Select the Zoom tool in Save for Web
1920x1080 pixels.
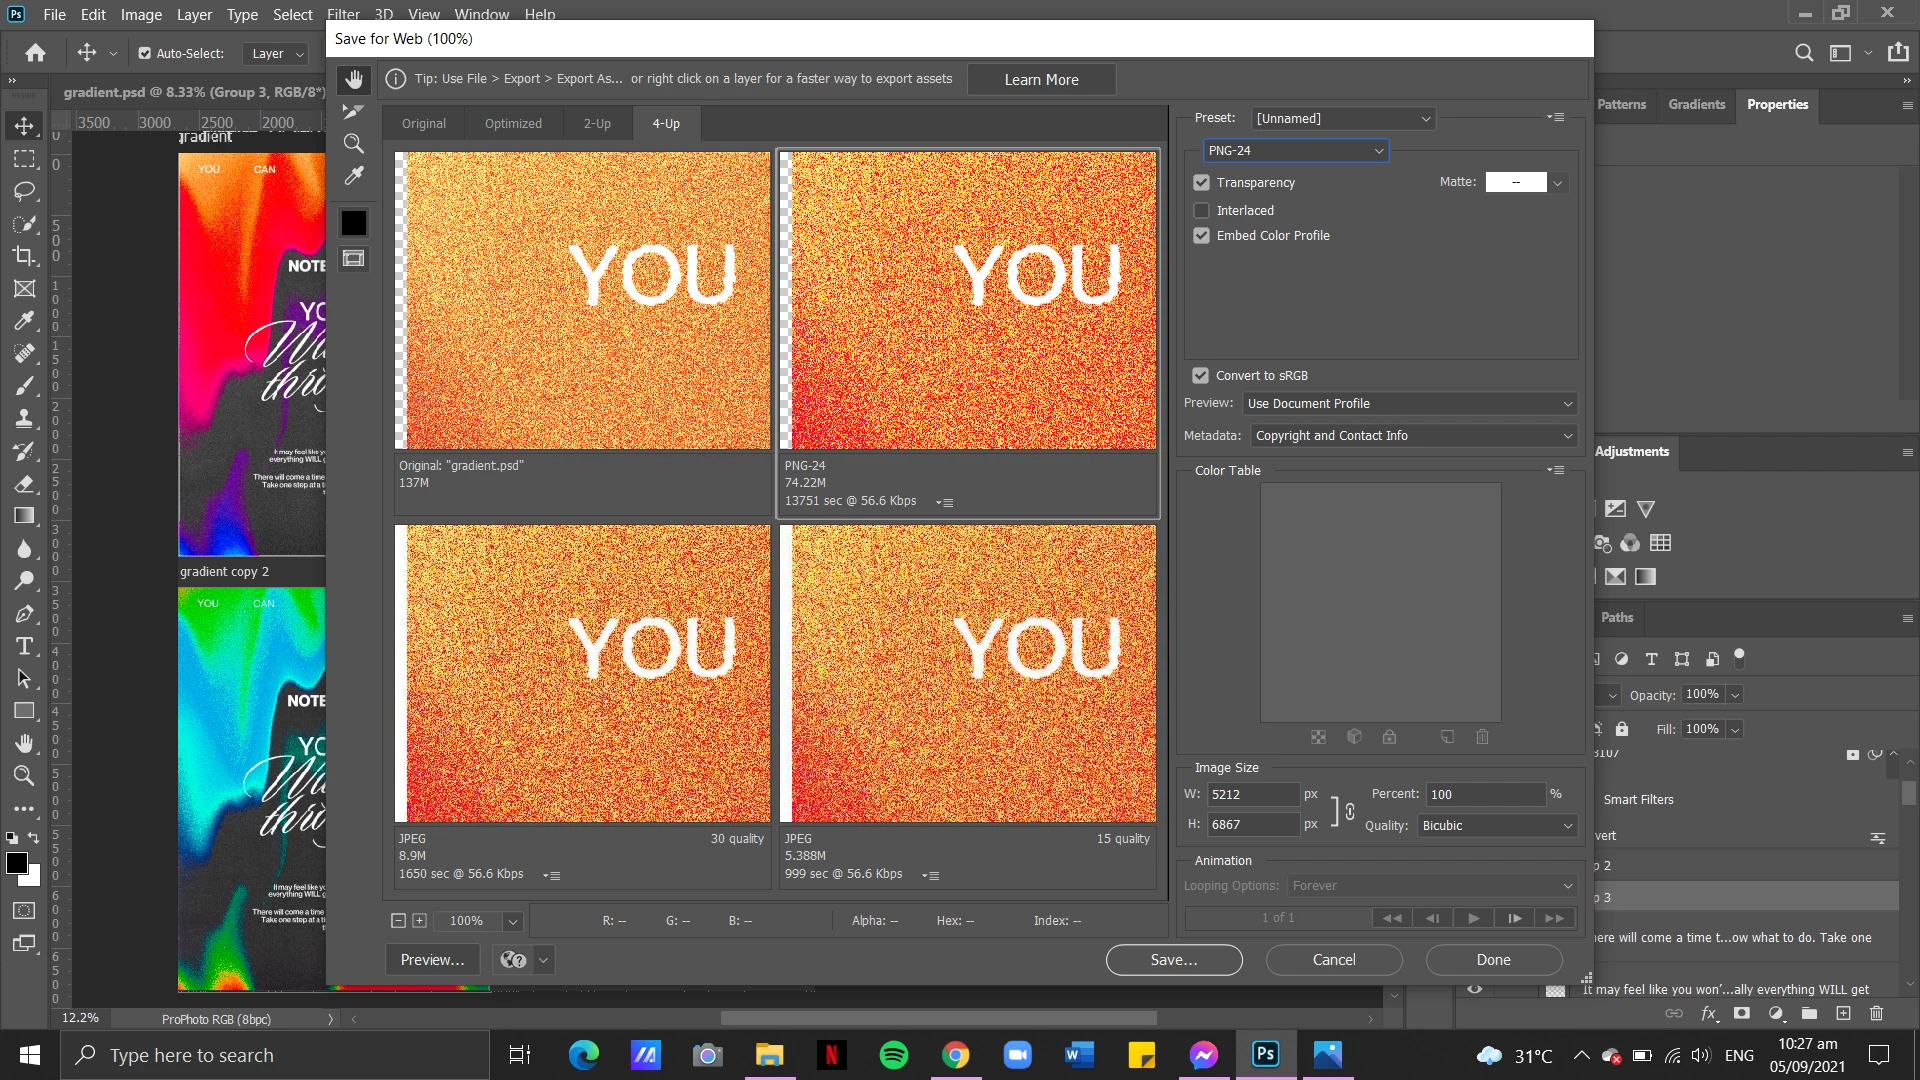(354, 144)
